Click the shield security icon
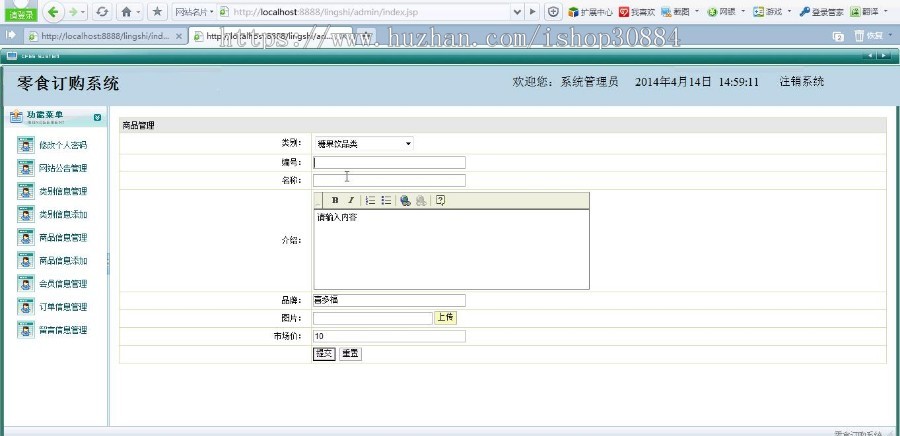Viewport: 900px width, 436px height. coord(553,11)
